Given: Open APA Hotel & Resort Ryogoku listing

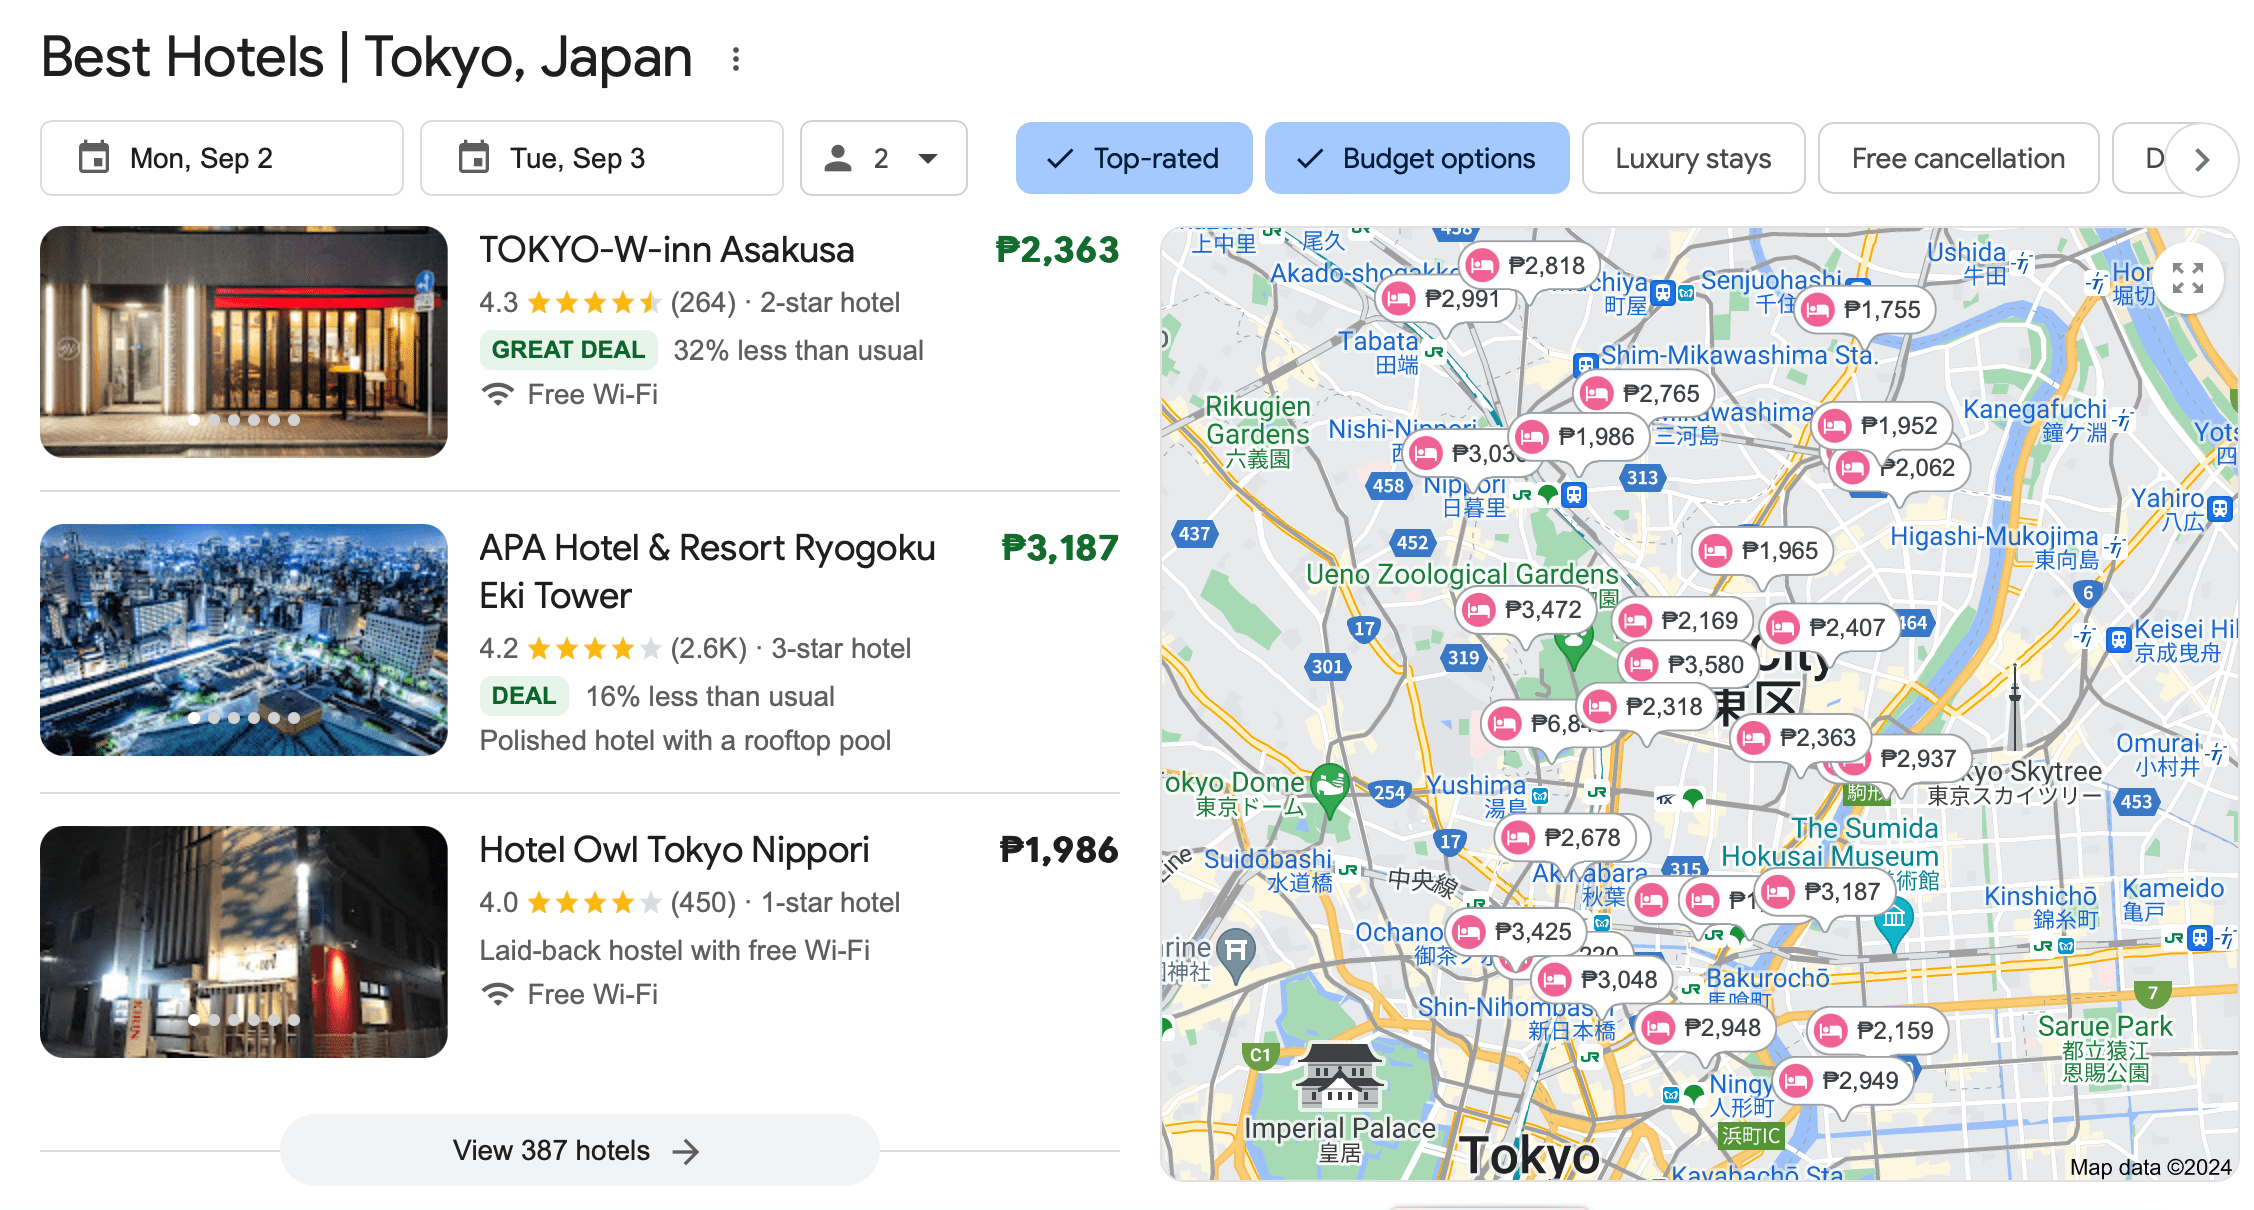Looking at the screenshot, I should (x=707, y=572).
